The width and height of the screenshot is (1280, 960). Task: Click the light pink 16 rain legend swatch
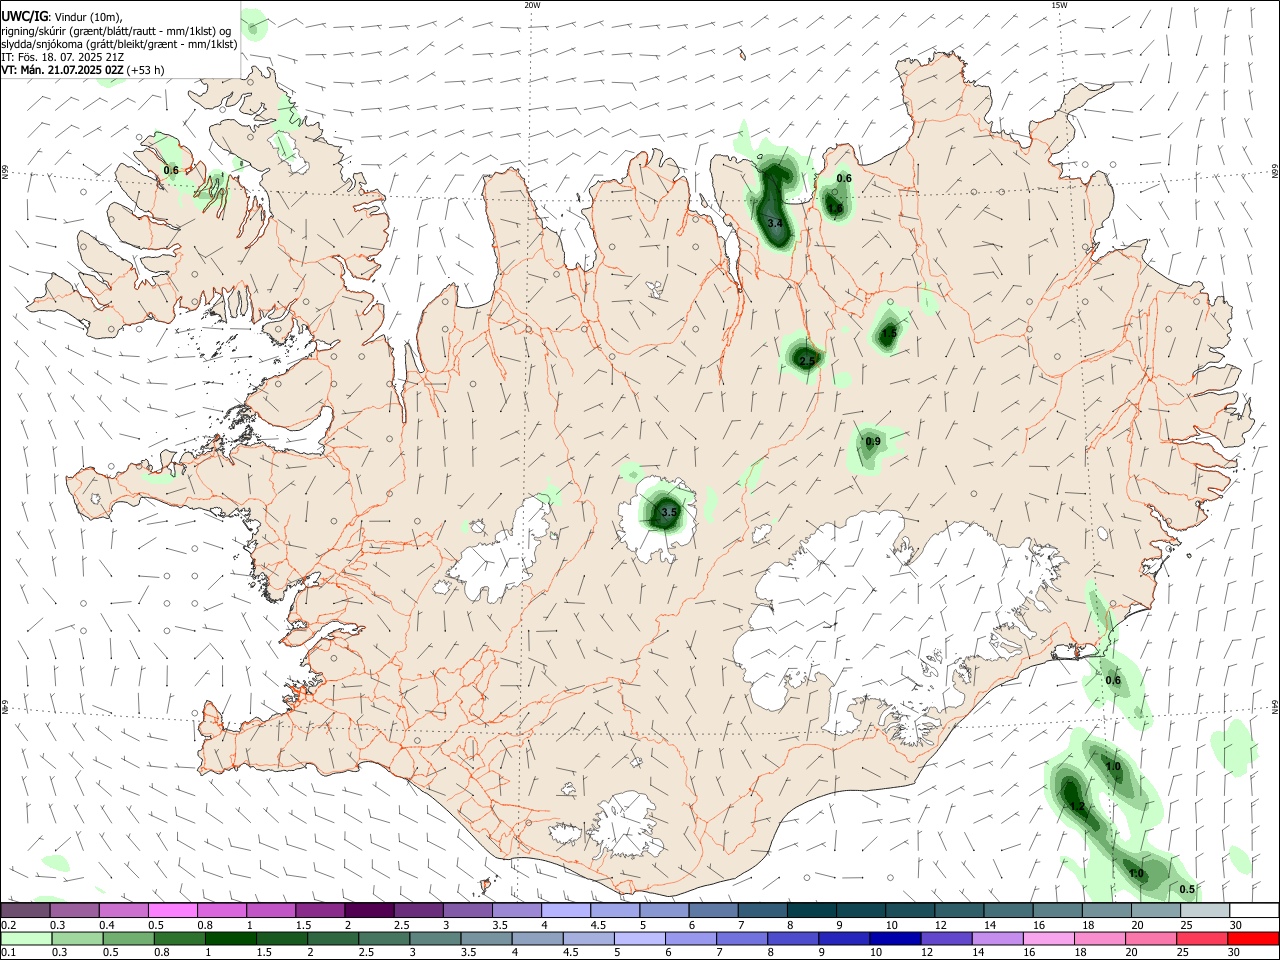1048,938
